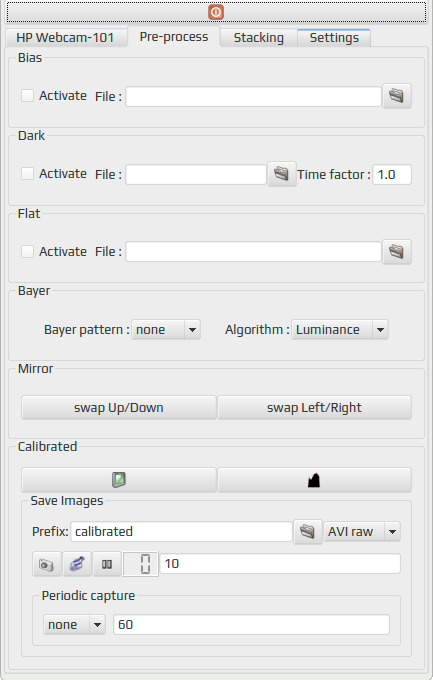The height and width of the screenshot is (680, 433).
Task: Choose save folder next to Prefix field
Action: 308,531
